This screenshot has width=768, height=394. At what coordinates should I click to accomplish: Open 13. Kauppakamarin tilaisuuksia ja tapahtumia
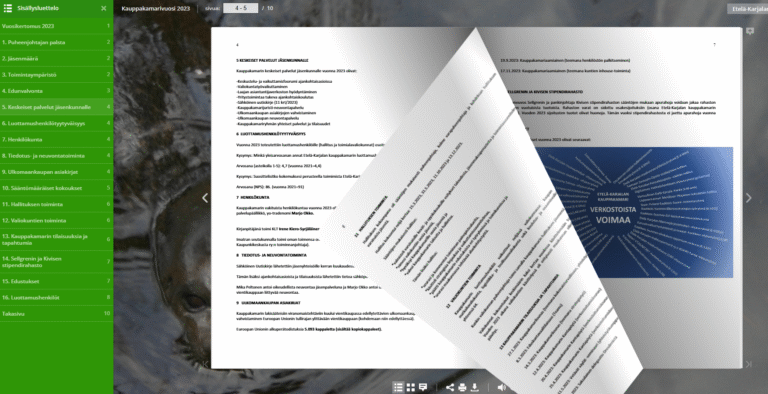(x=57, y=239)
